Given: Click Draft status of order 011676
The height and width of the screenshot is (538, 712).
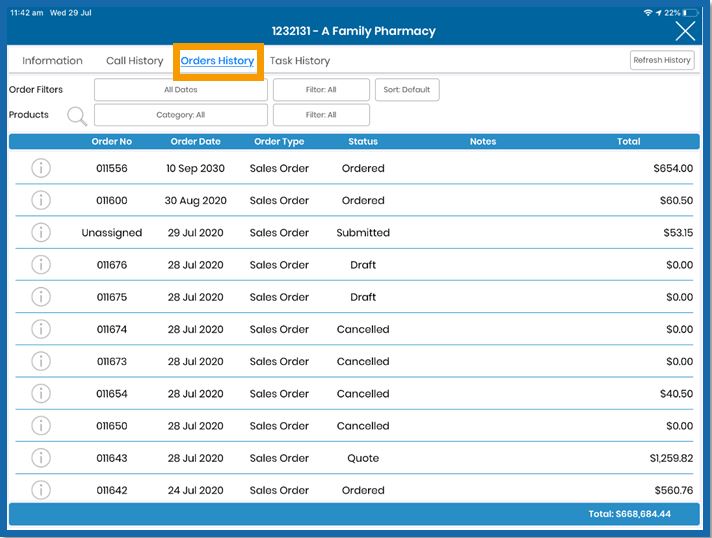Looking at the screenshot, I should pos(363,265).
